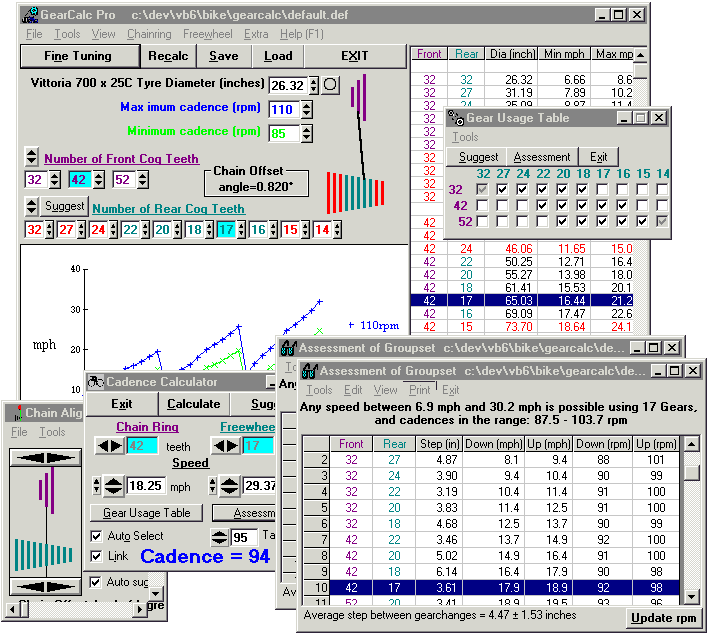707x634 pixels.
Task: Toggle row 52, column 24 checkbox in Gear Usage
Action: click(x=522, y=221)
